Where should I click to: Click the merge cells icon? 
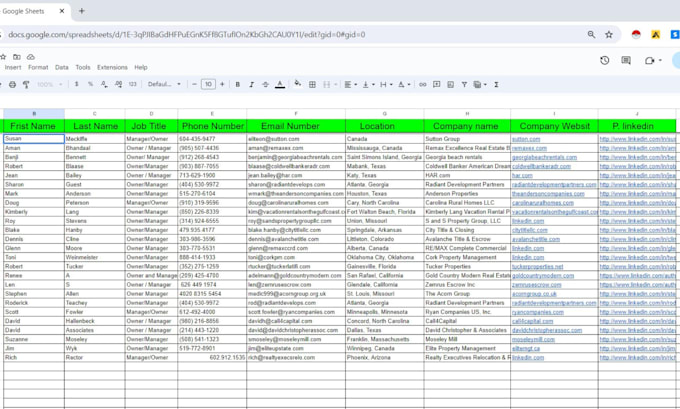[327, 85]
